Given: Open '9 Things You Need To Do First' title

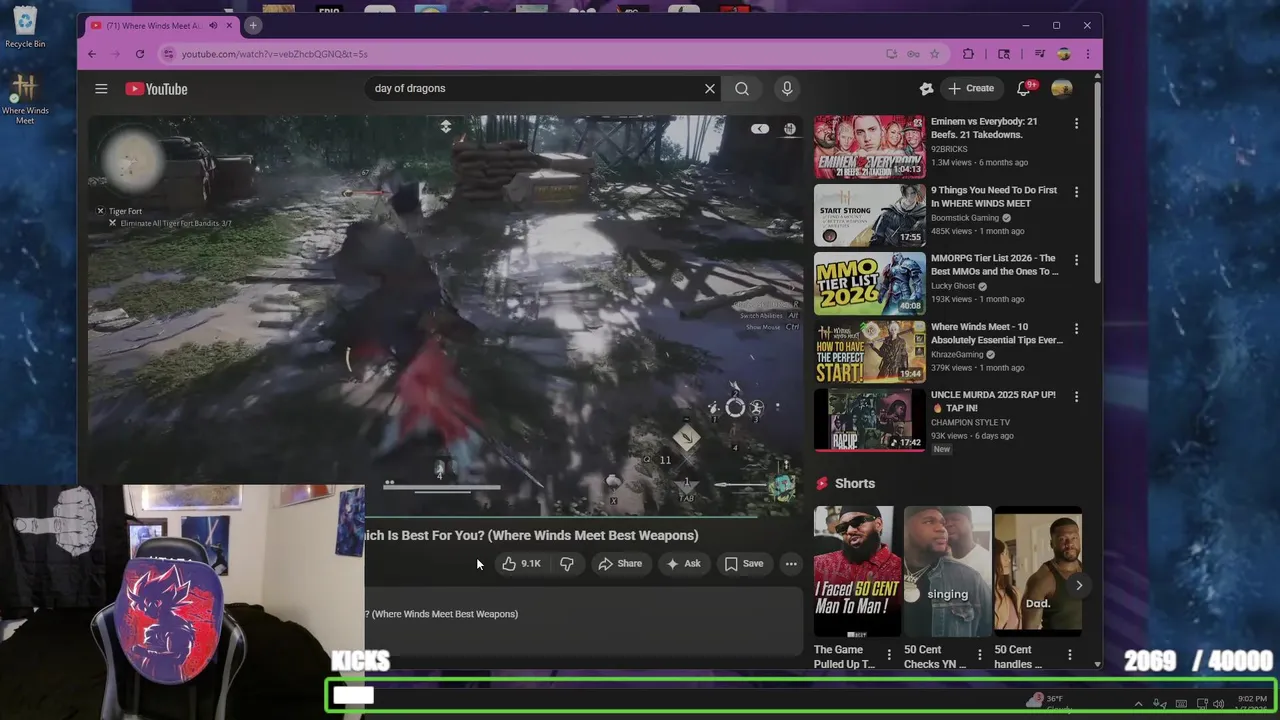Looking at the screenshot, I should pos(993,196).
